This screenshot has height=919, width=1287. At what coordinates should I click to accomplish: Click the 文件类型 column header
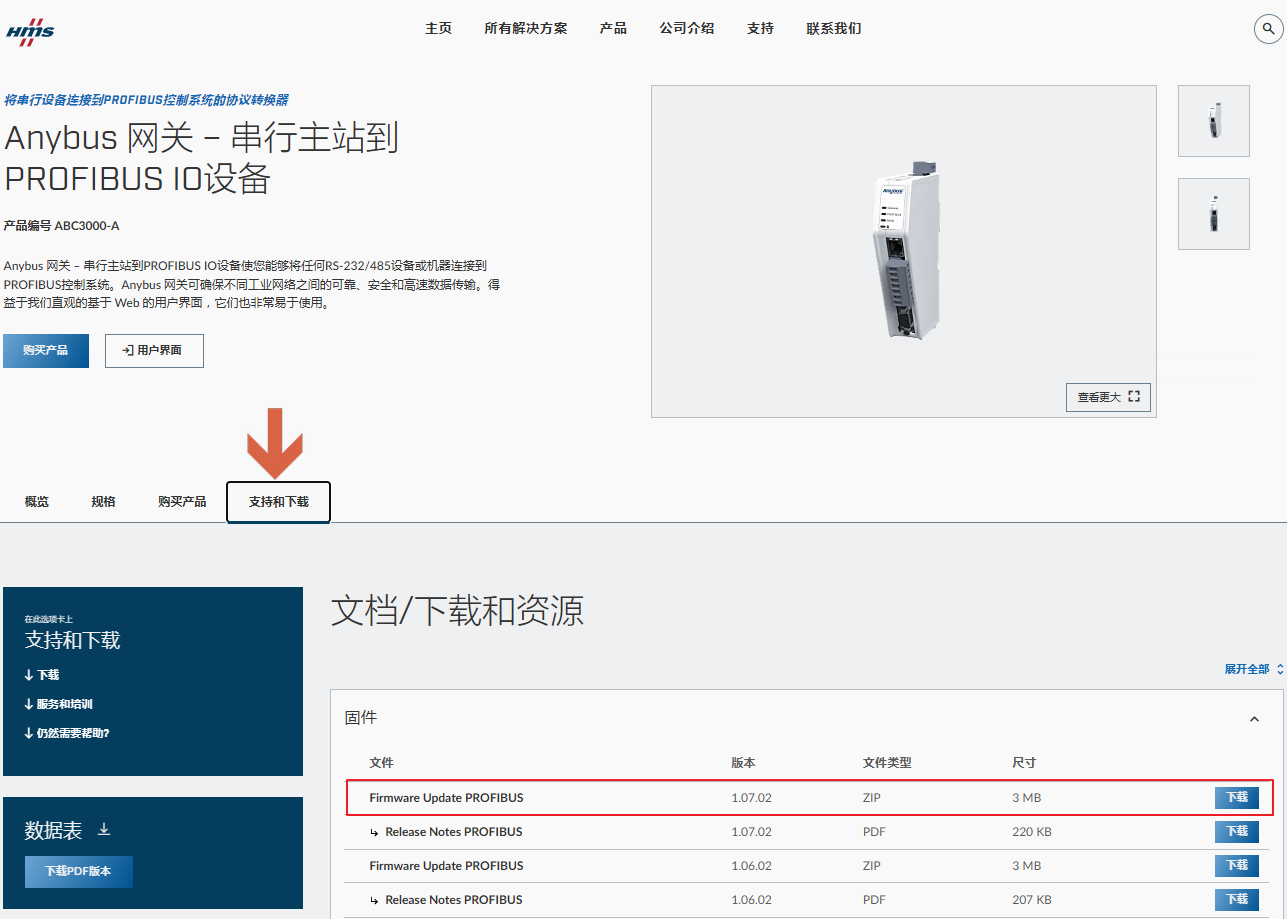click(887, 763)
